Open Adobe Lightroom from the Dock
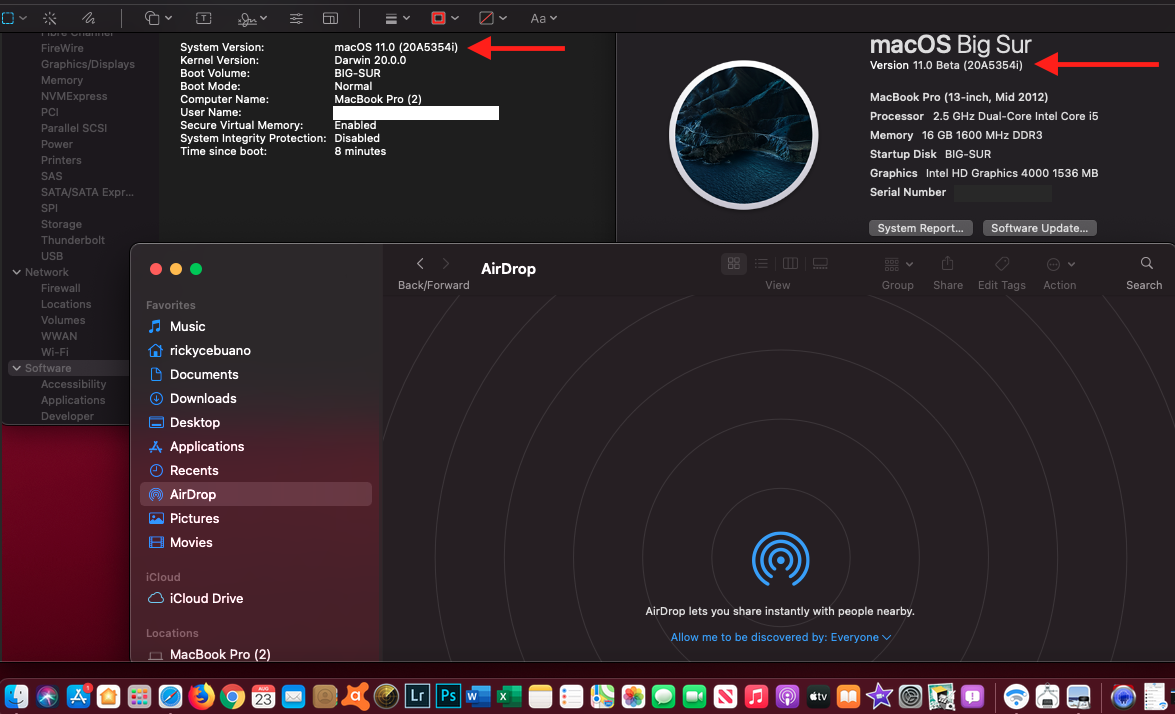The height and width of the screenshot is (714, 1175). click(x=417, y=696)
